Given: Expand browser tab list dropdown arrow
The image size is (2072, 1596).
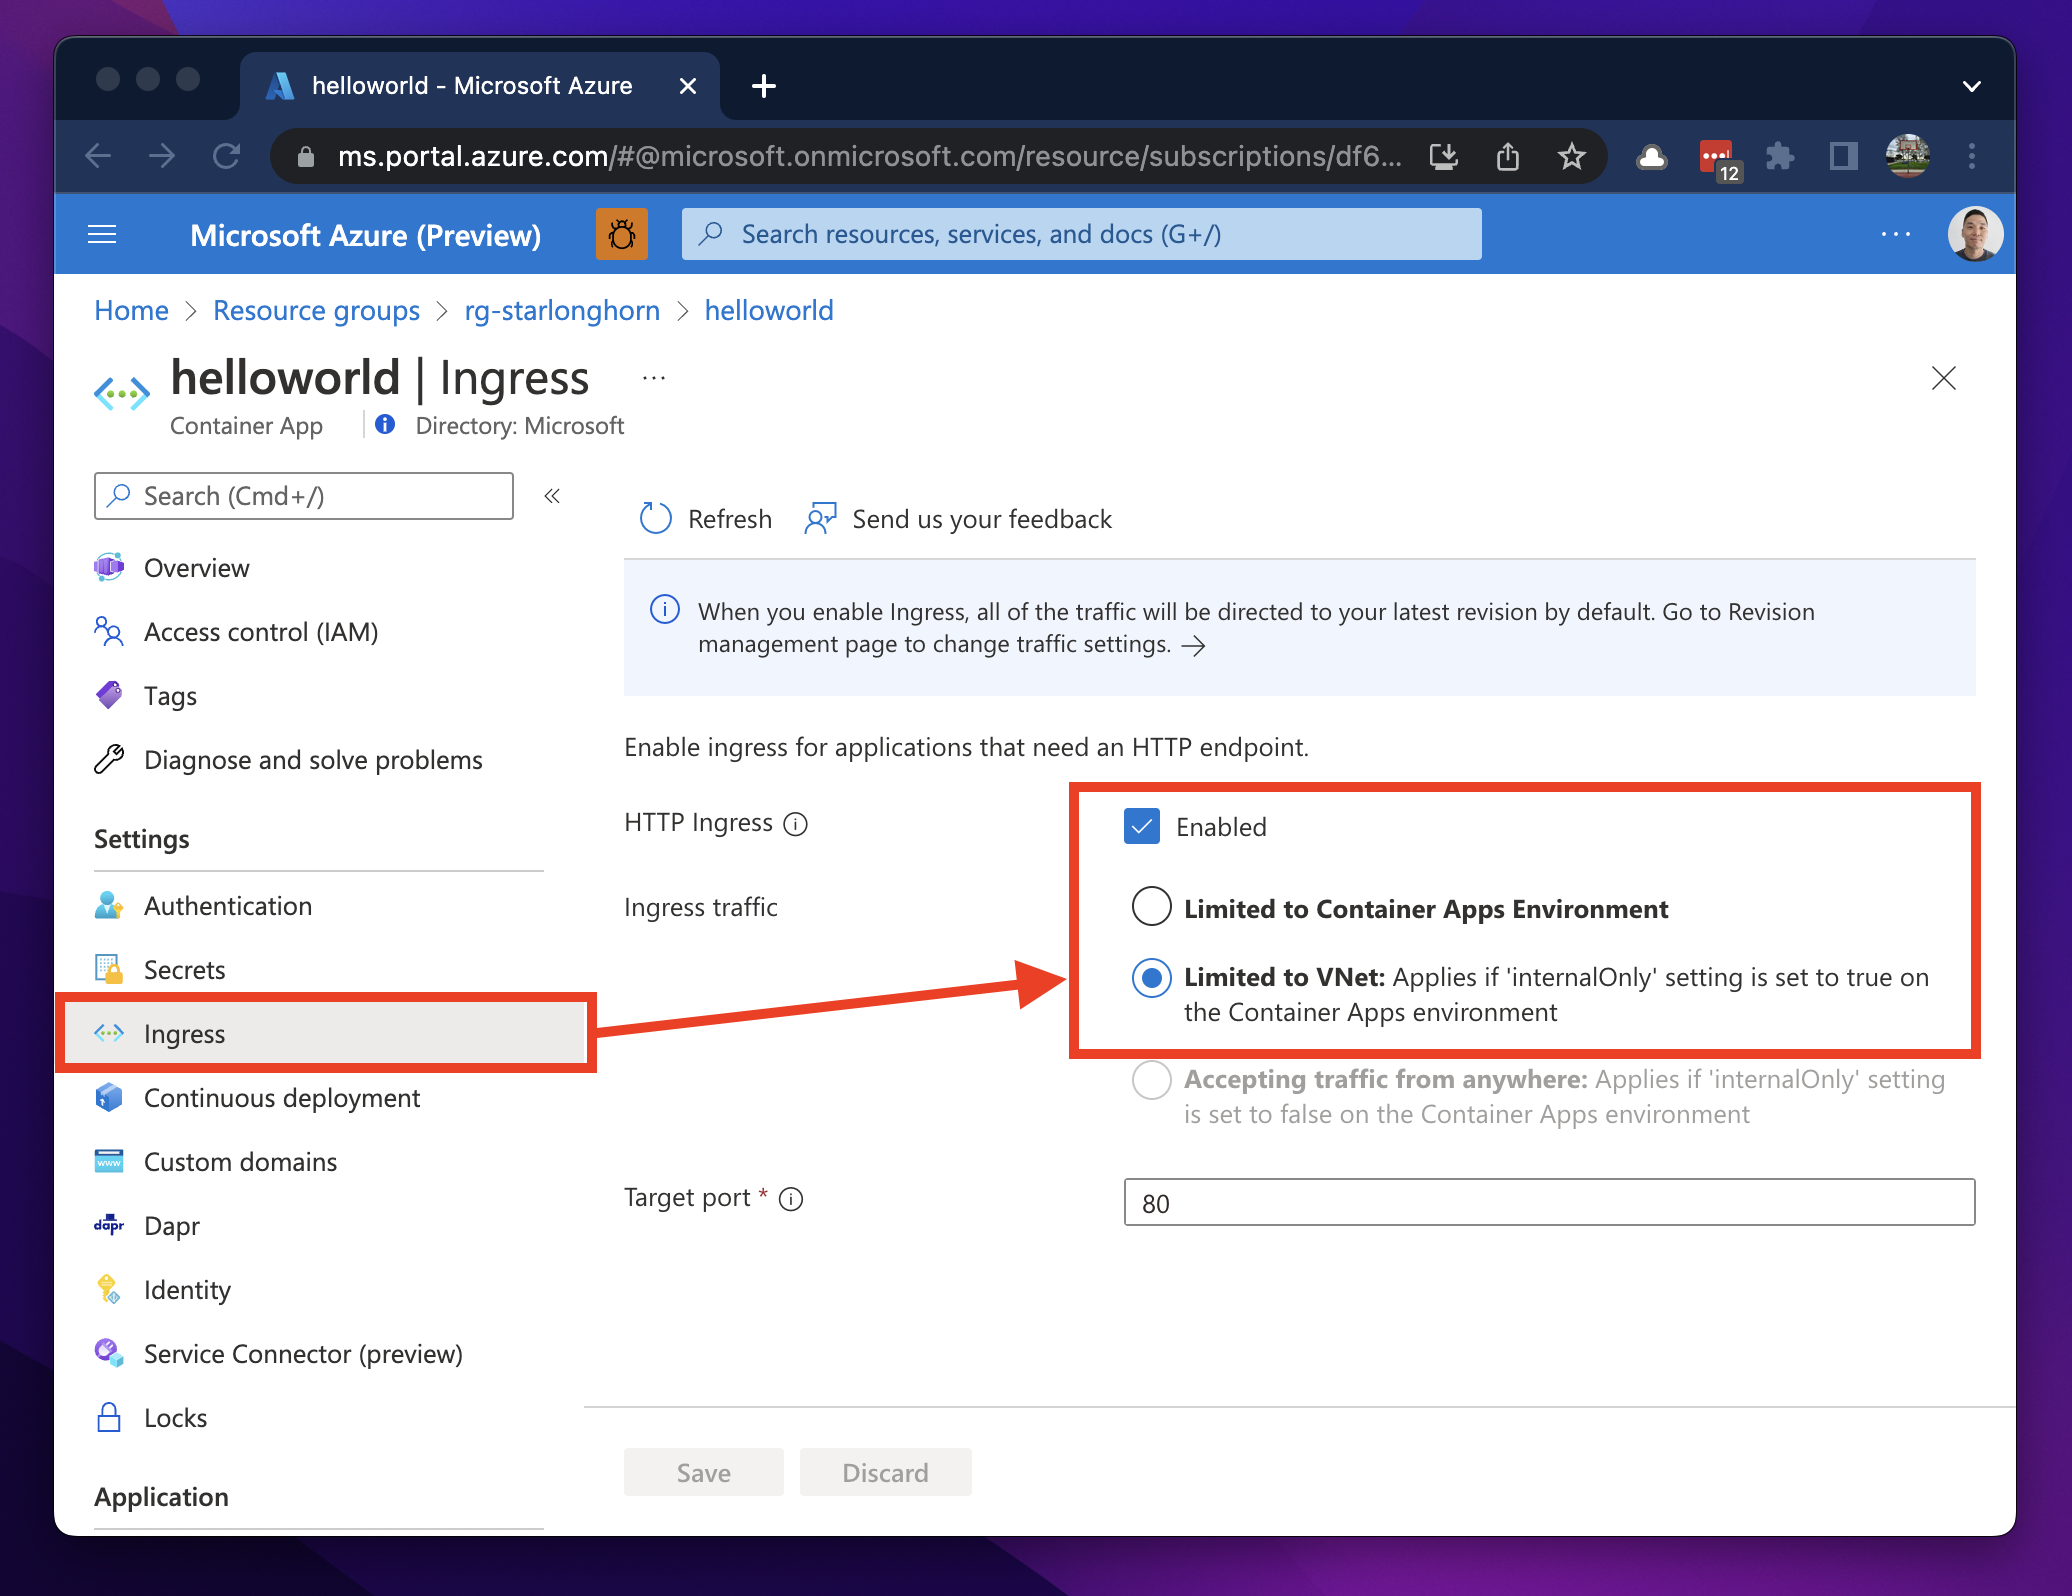Looking at the screenshot, I should (1971, 86).
